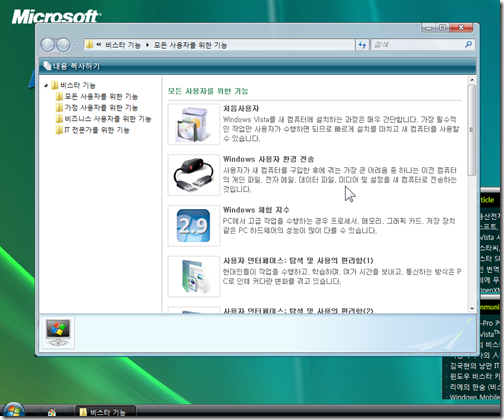Click the quick launch icon on taskbar
The image size is (504, 420).
[52, 412]
